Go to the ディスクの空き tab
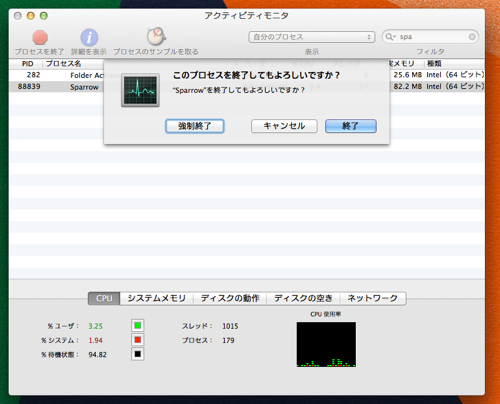500x404 pixels. click(x=303, y=298)
